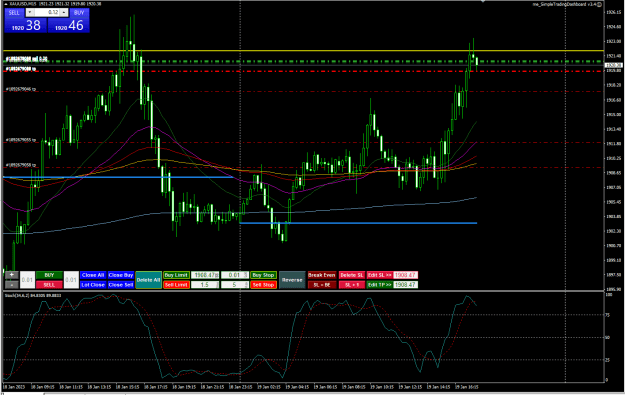Click the teal Delete All button

click(x=148, y=280)
